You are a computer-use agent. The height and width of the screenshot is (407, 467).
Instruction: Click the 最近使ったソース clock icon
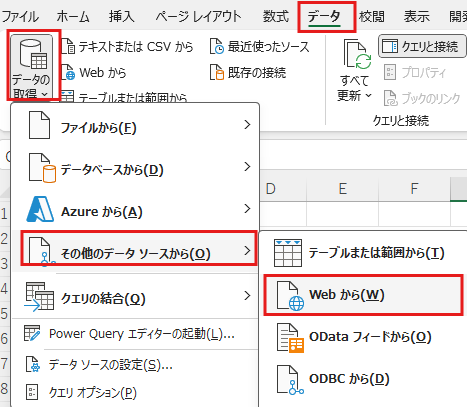point(217,46)
